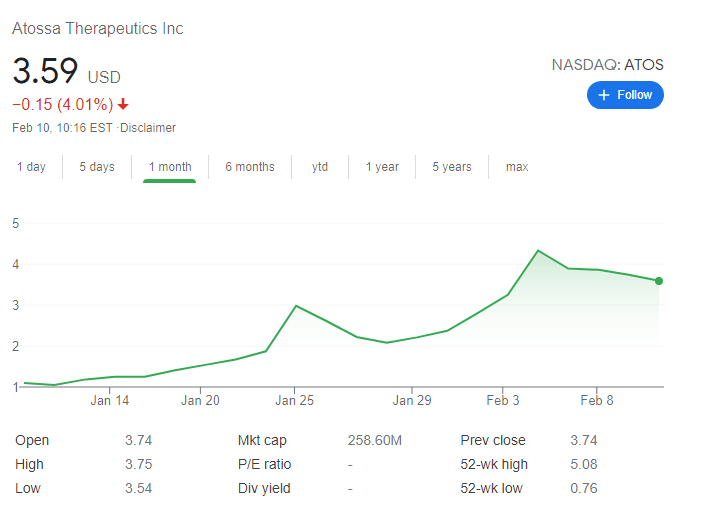Click the red down arrow price indicator
Image resolution: width=707 pixels, height=516 pixels.
coord(123,104)
